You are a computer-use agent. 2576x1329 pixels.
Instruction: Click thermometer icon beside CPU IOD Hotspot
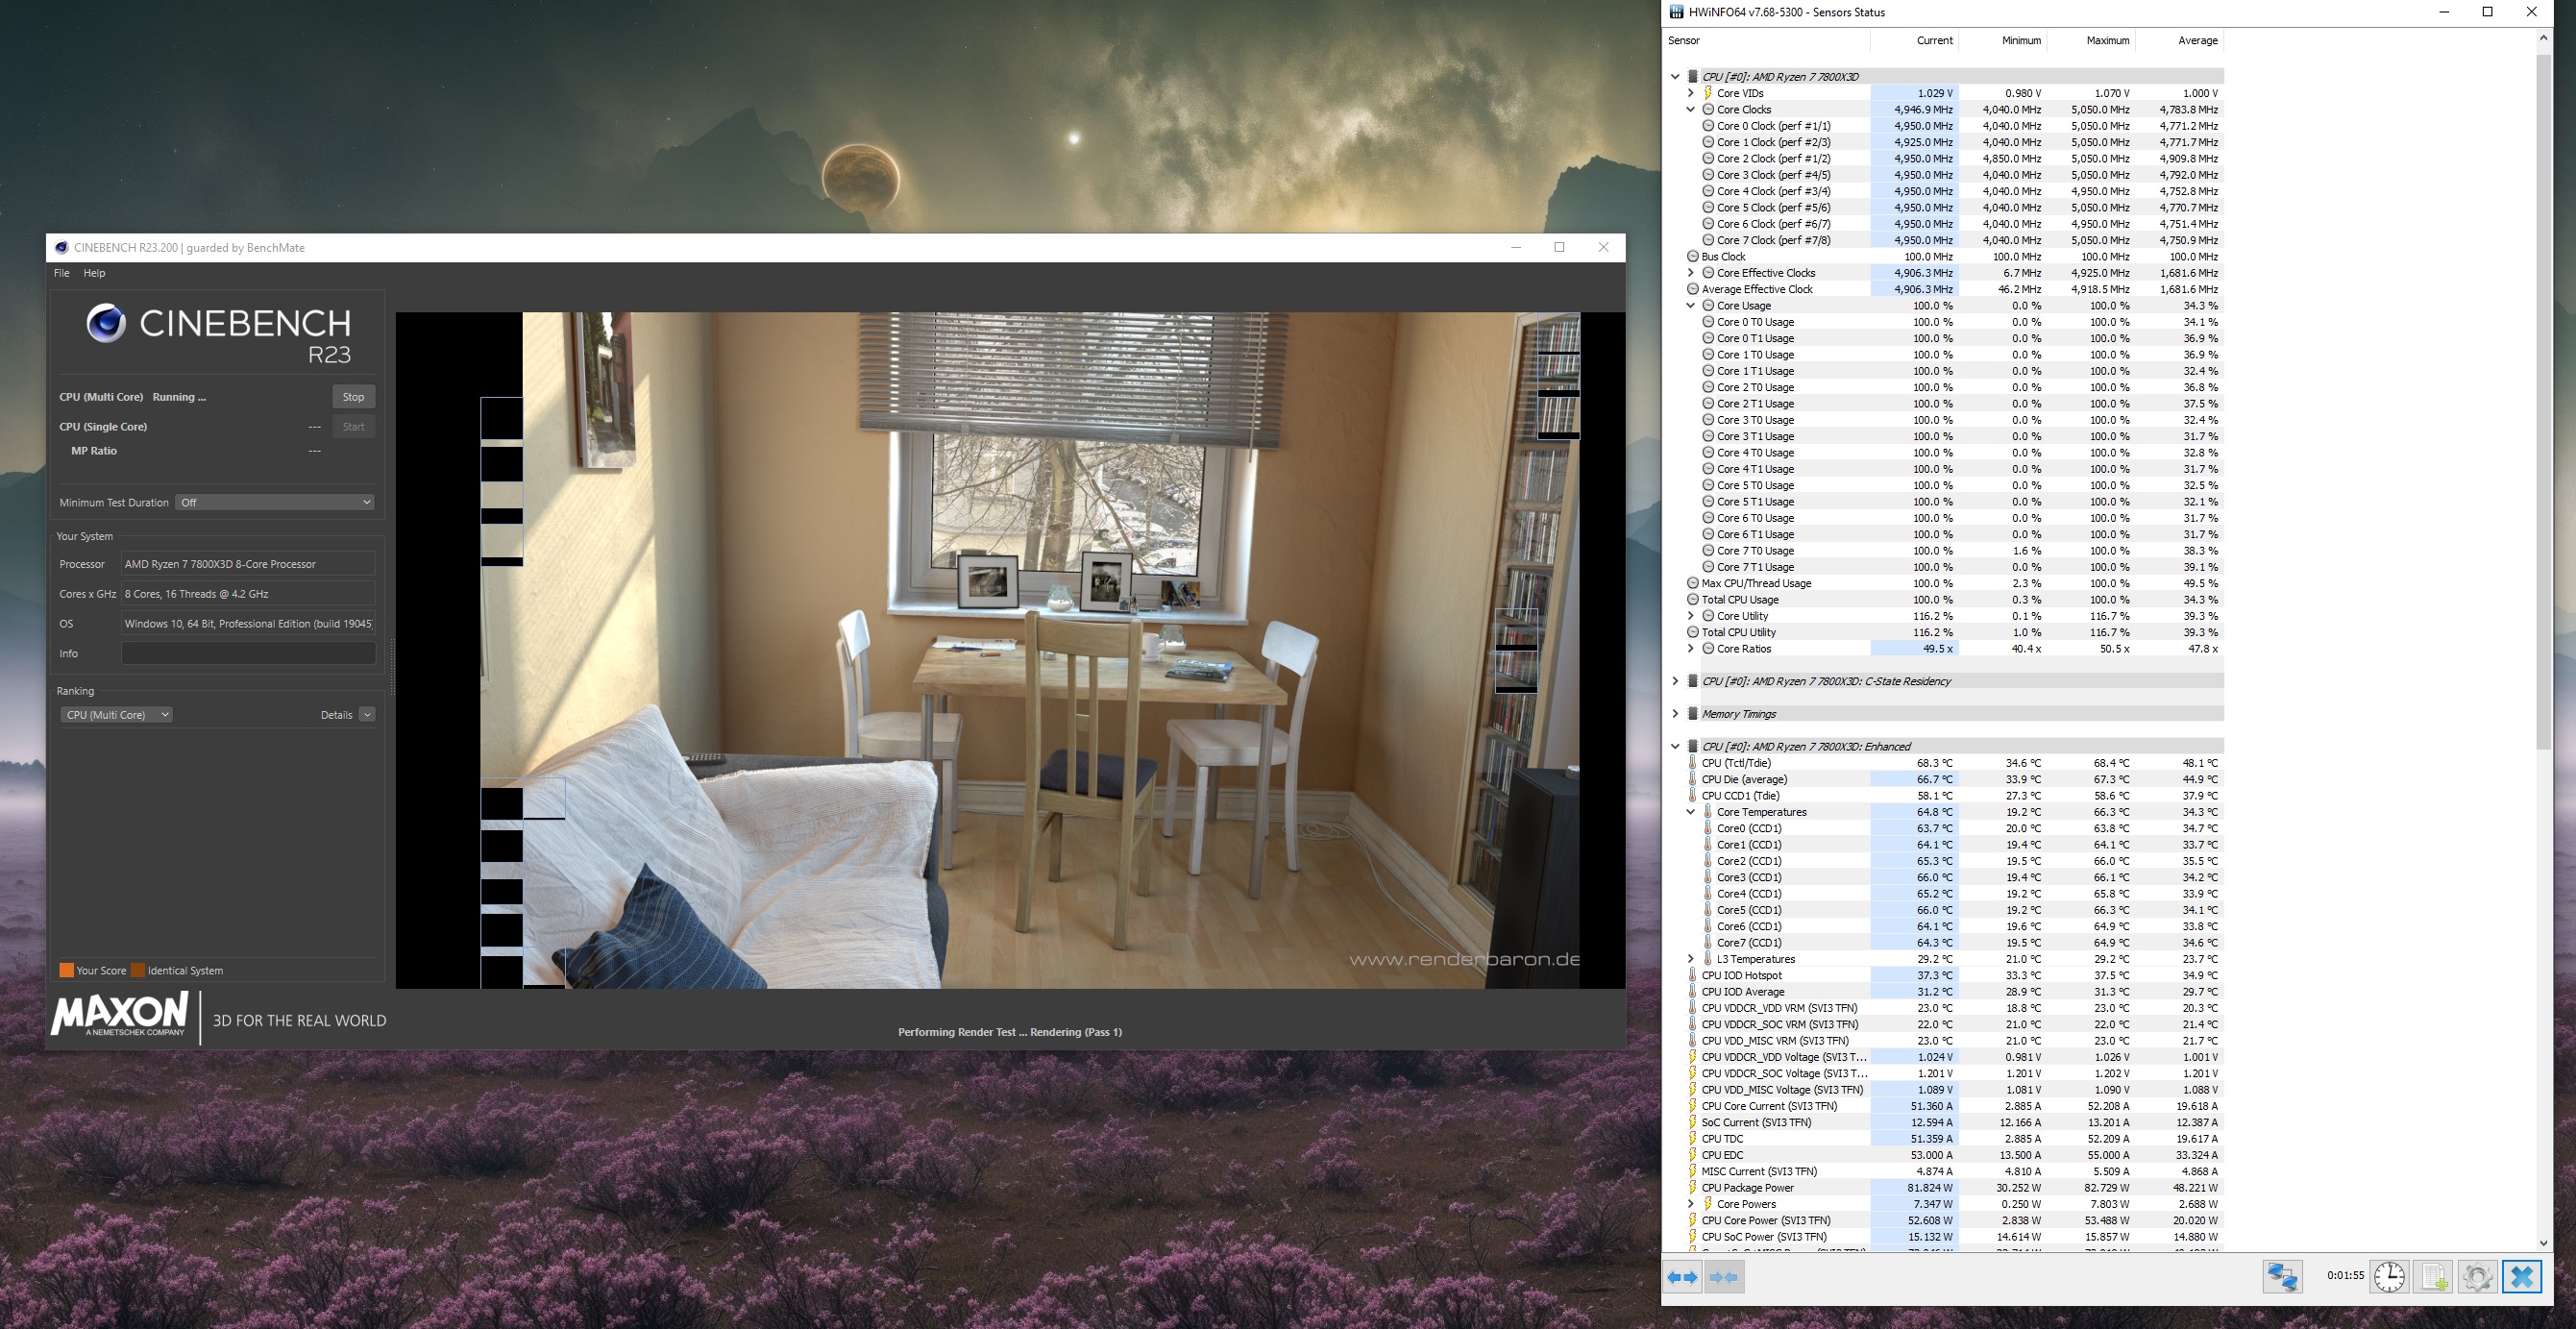coord(1693,975)
